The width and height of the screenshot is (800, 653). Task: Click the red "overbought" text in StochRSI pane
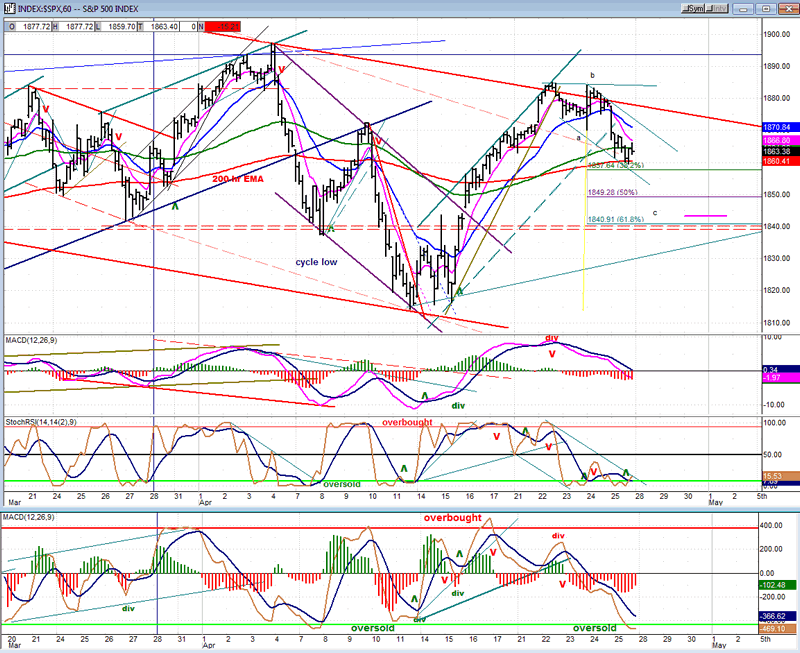point(410,422)
